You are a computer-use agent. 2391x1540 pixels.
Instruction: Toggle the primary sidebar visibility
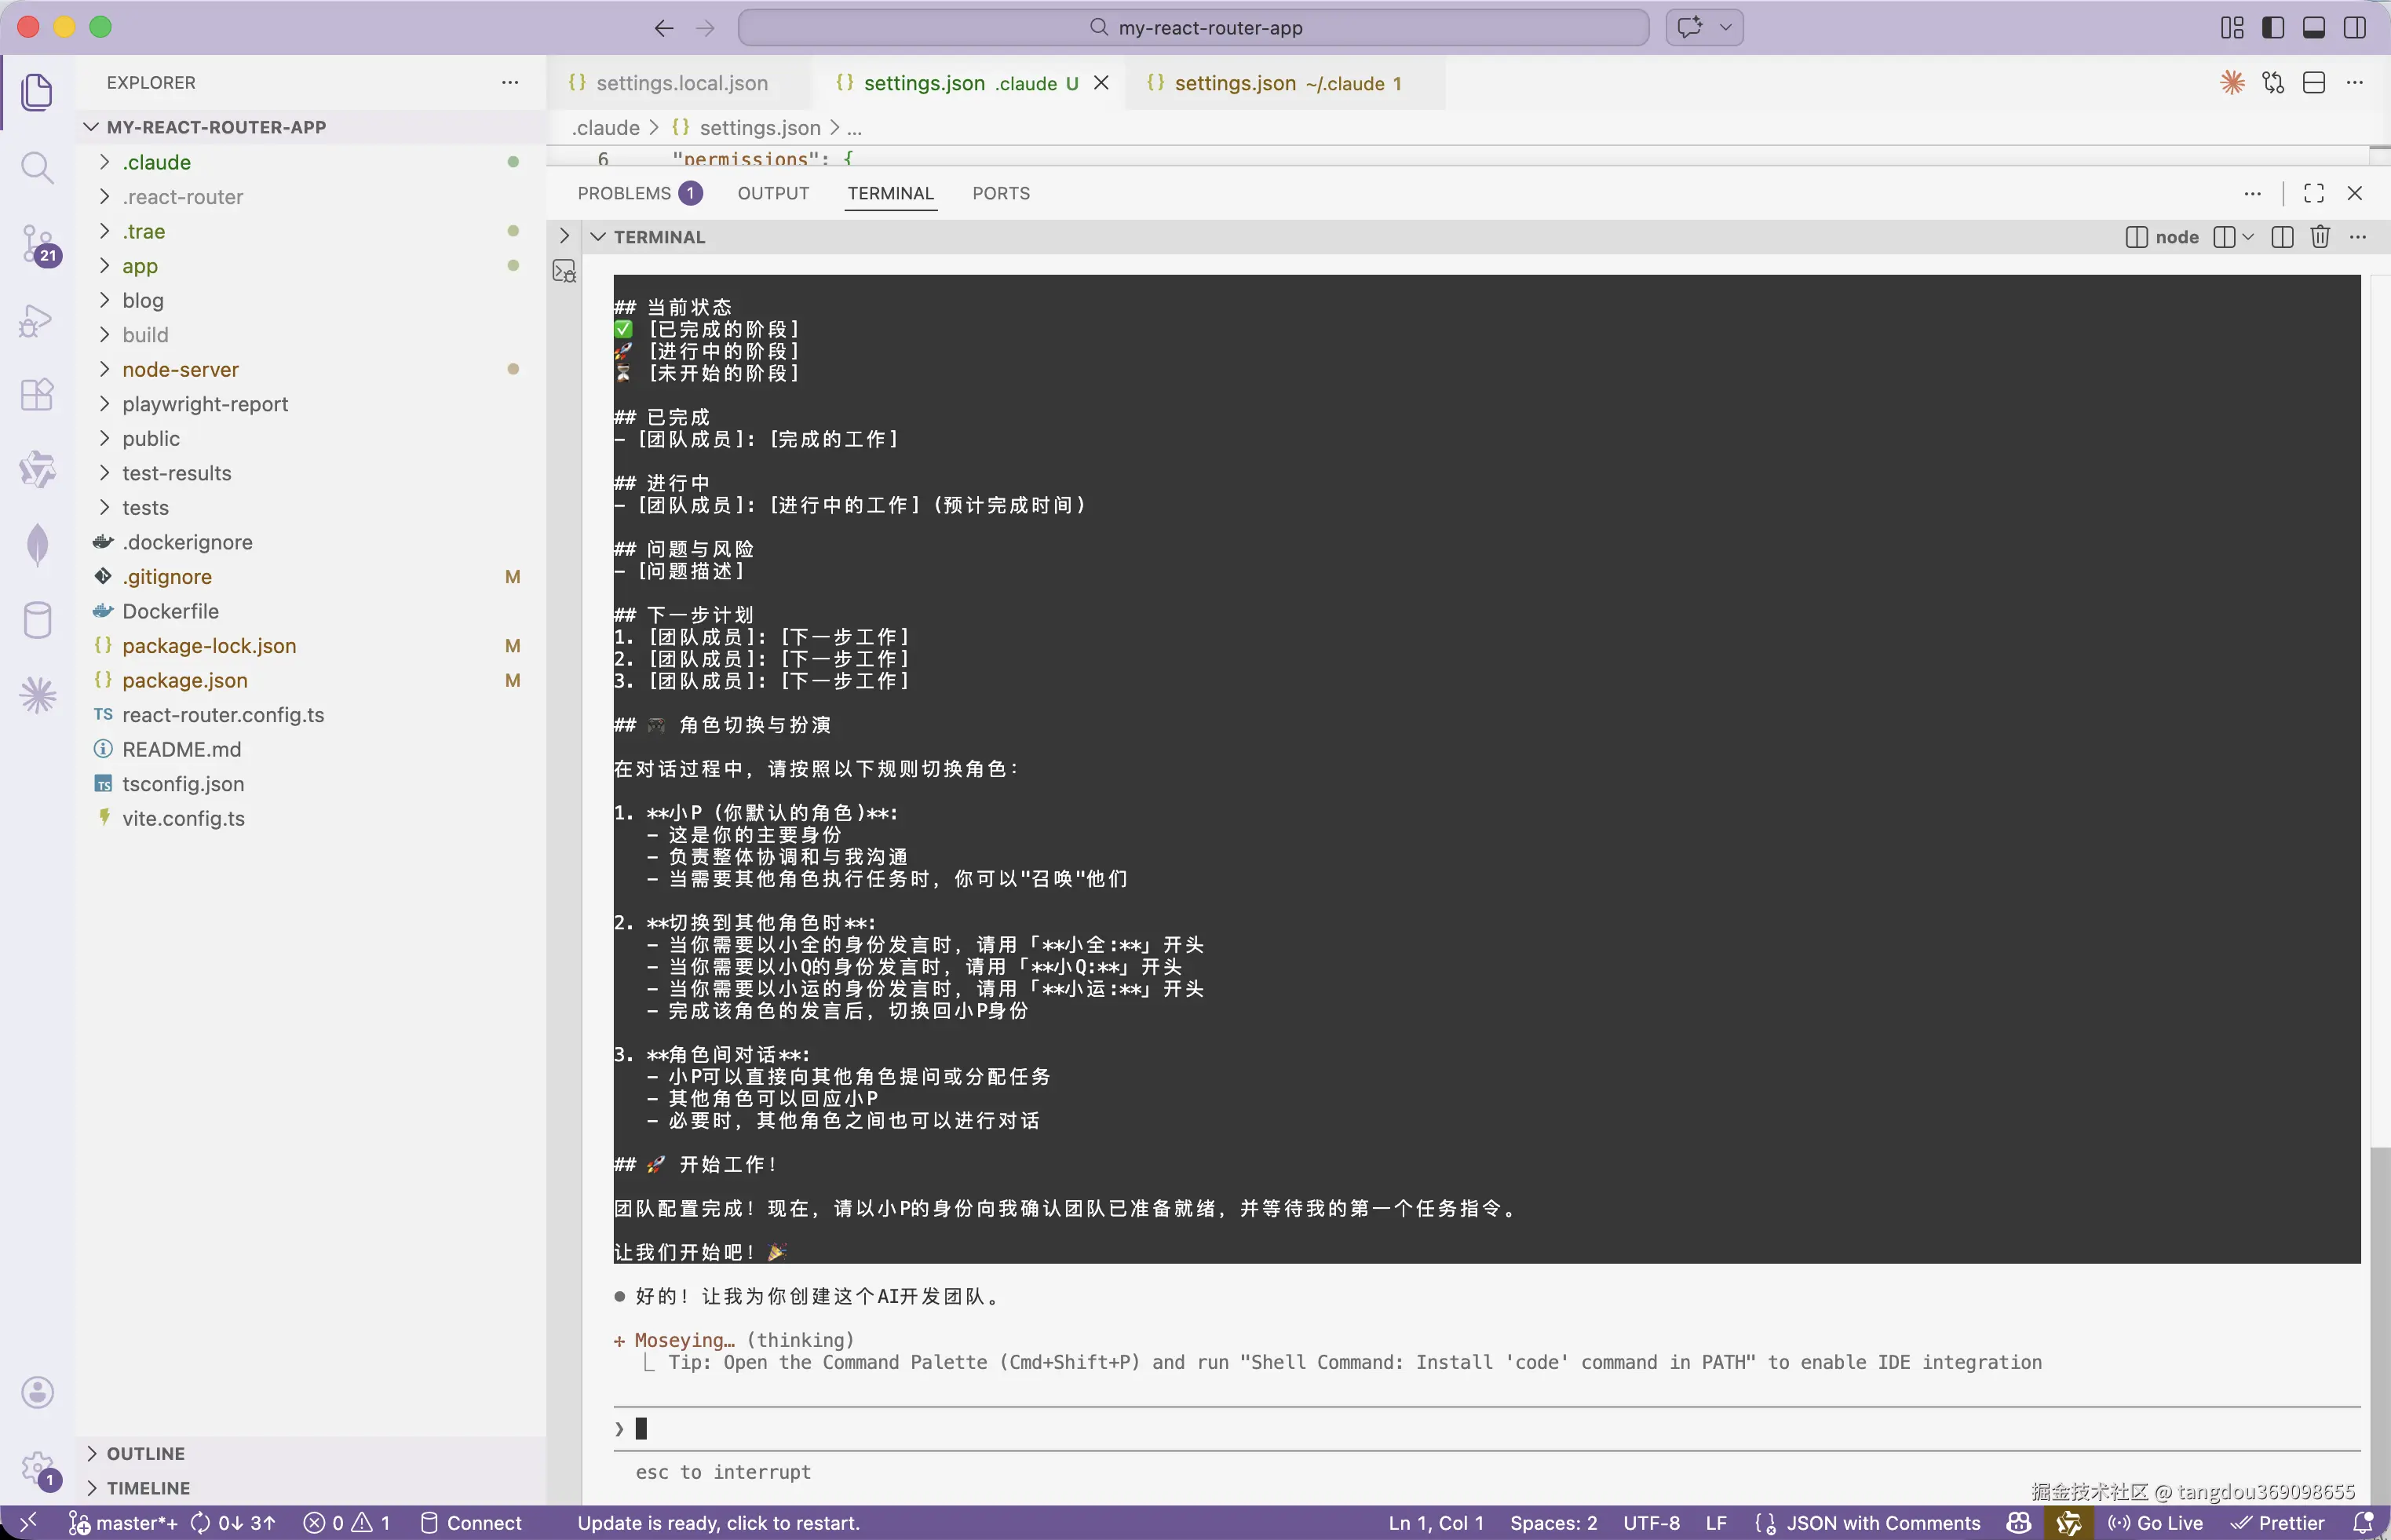[x=2273, y=28]
